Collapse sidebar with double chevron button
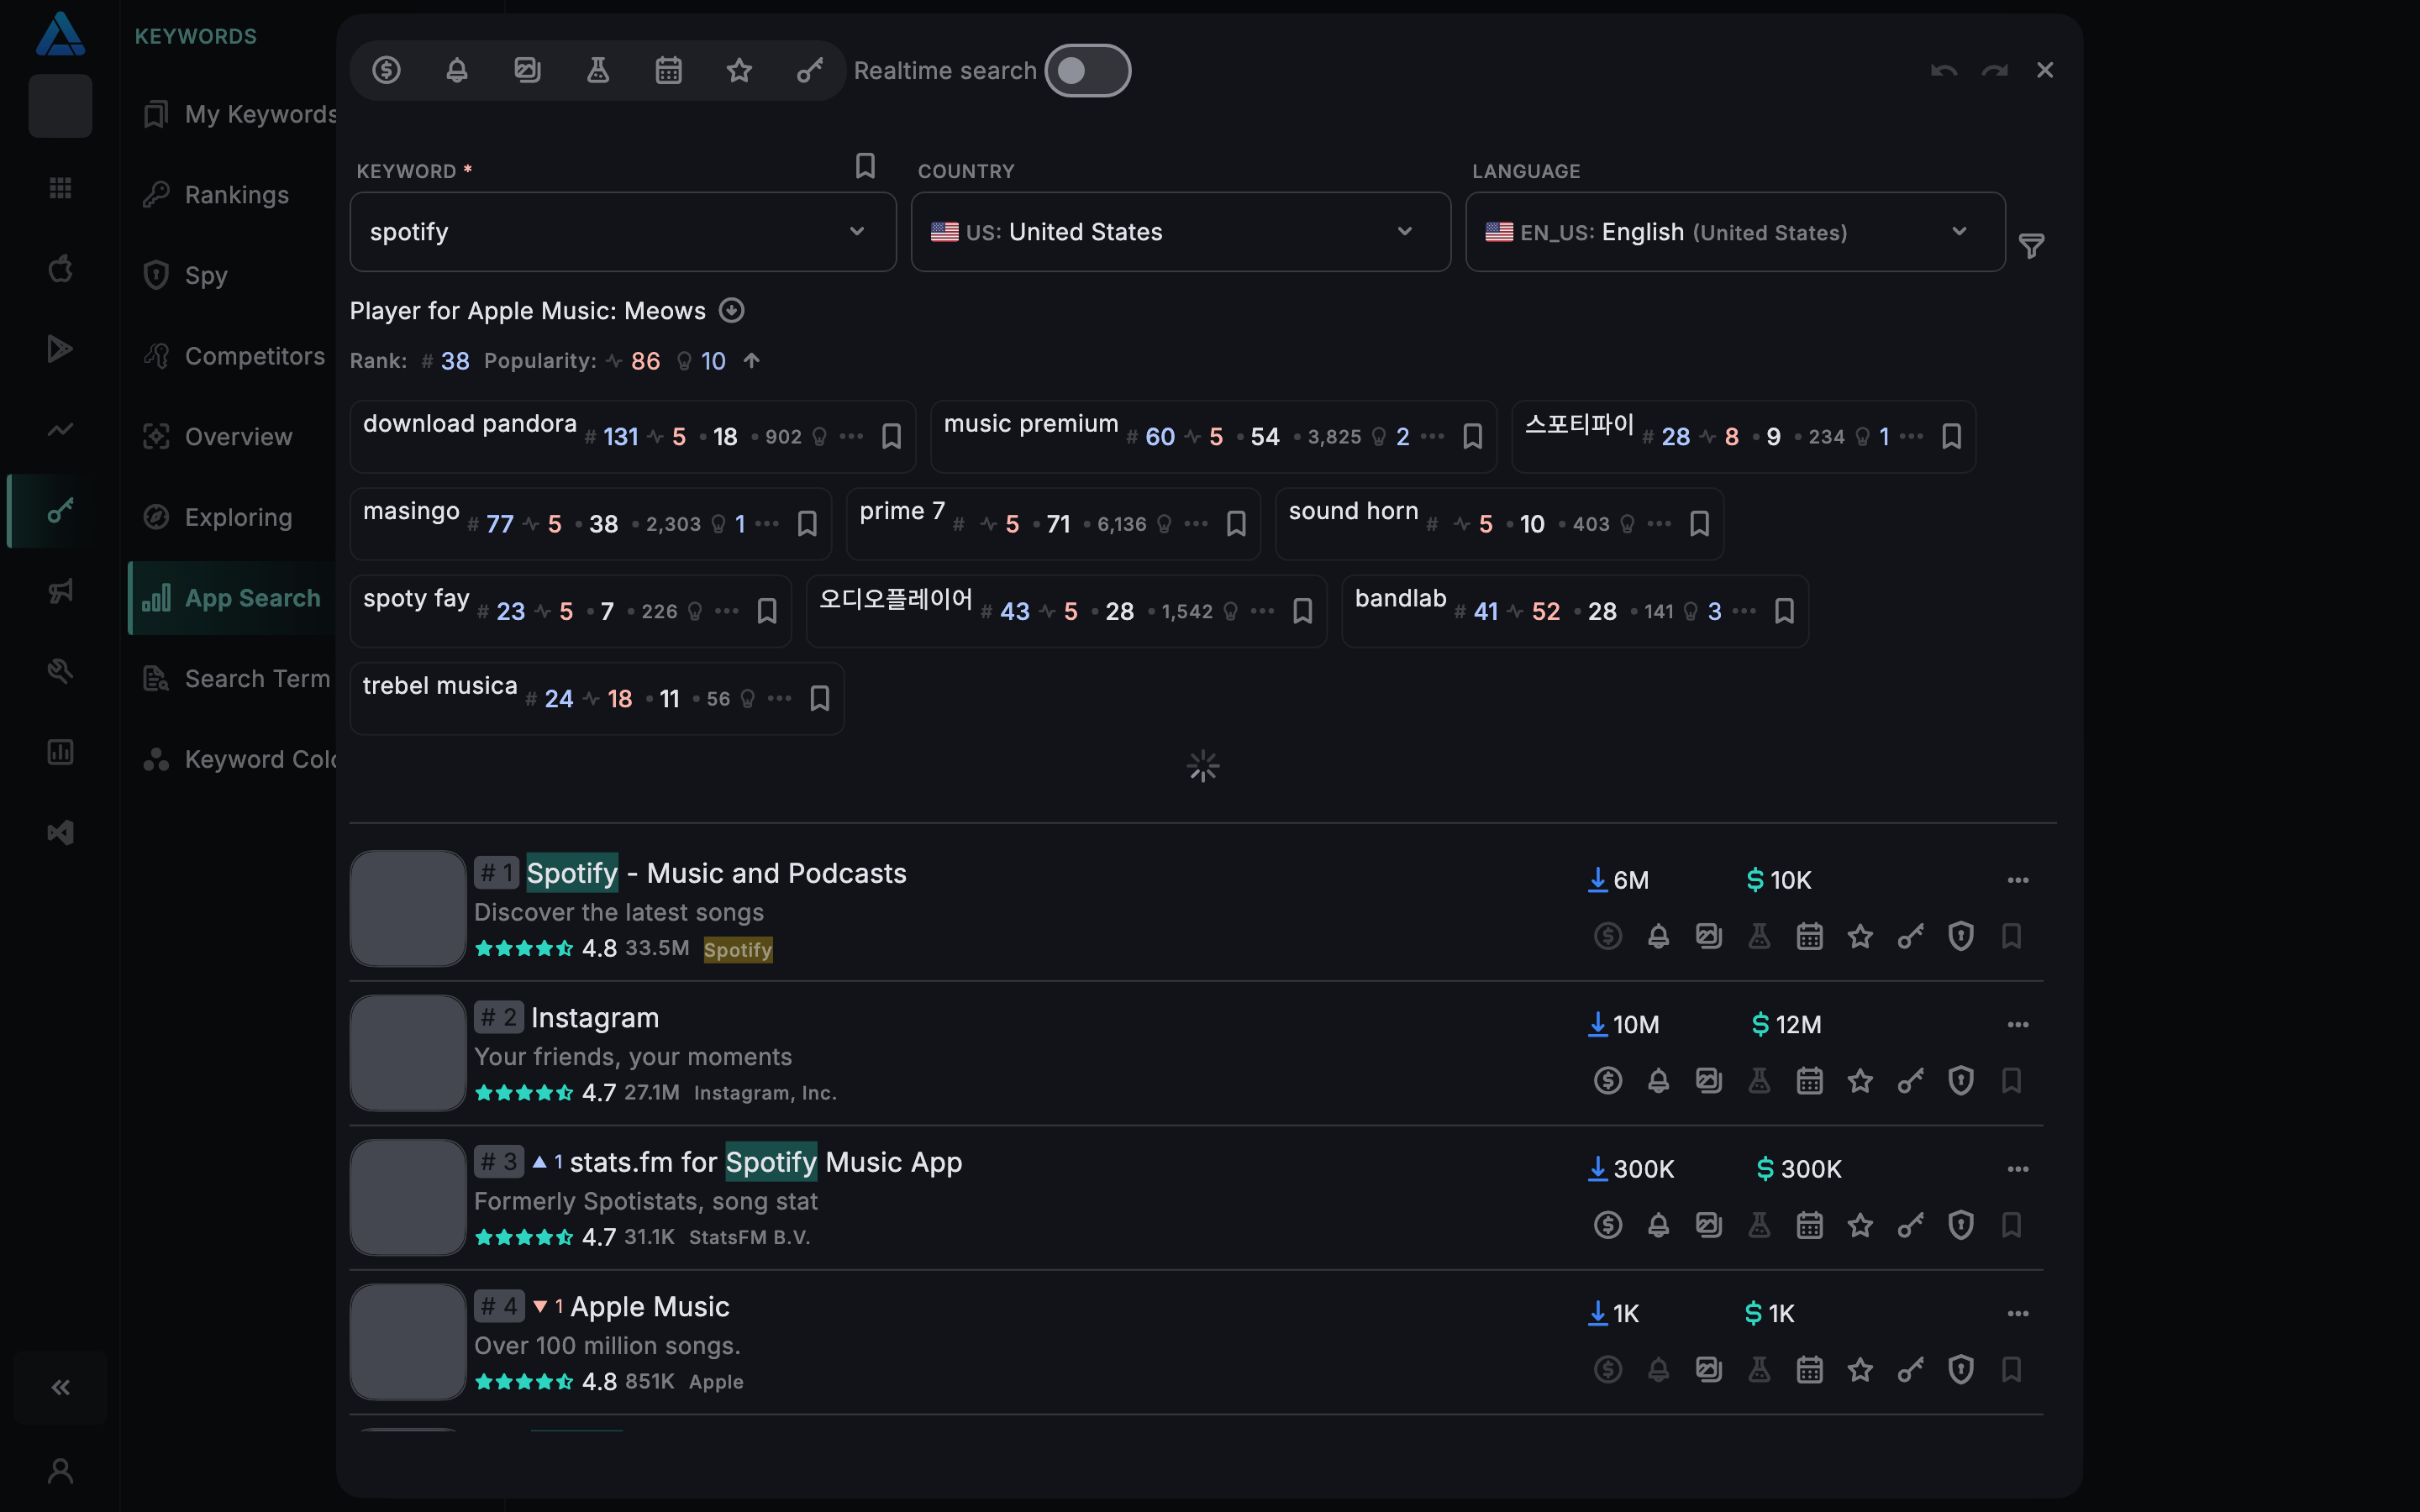The width and height of the screenshot is (2420, 1512). 60,1387
